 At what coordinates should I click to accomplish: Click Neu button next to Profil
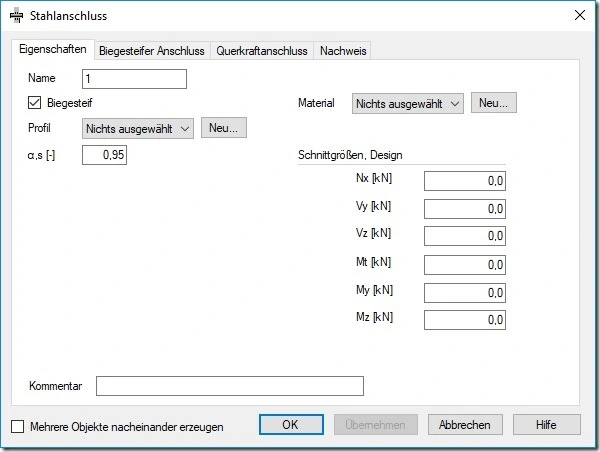(224, 128)
